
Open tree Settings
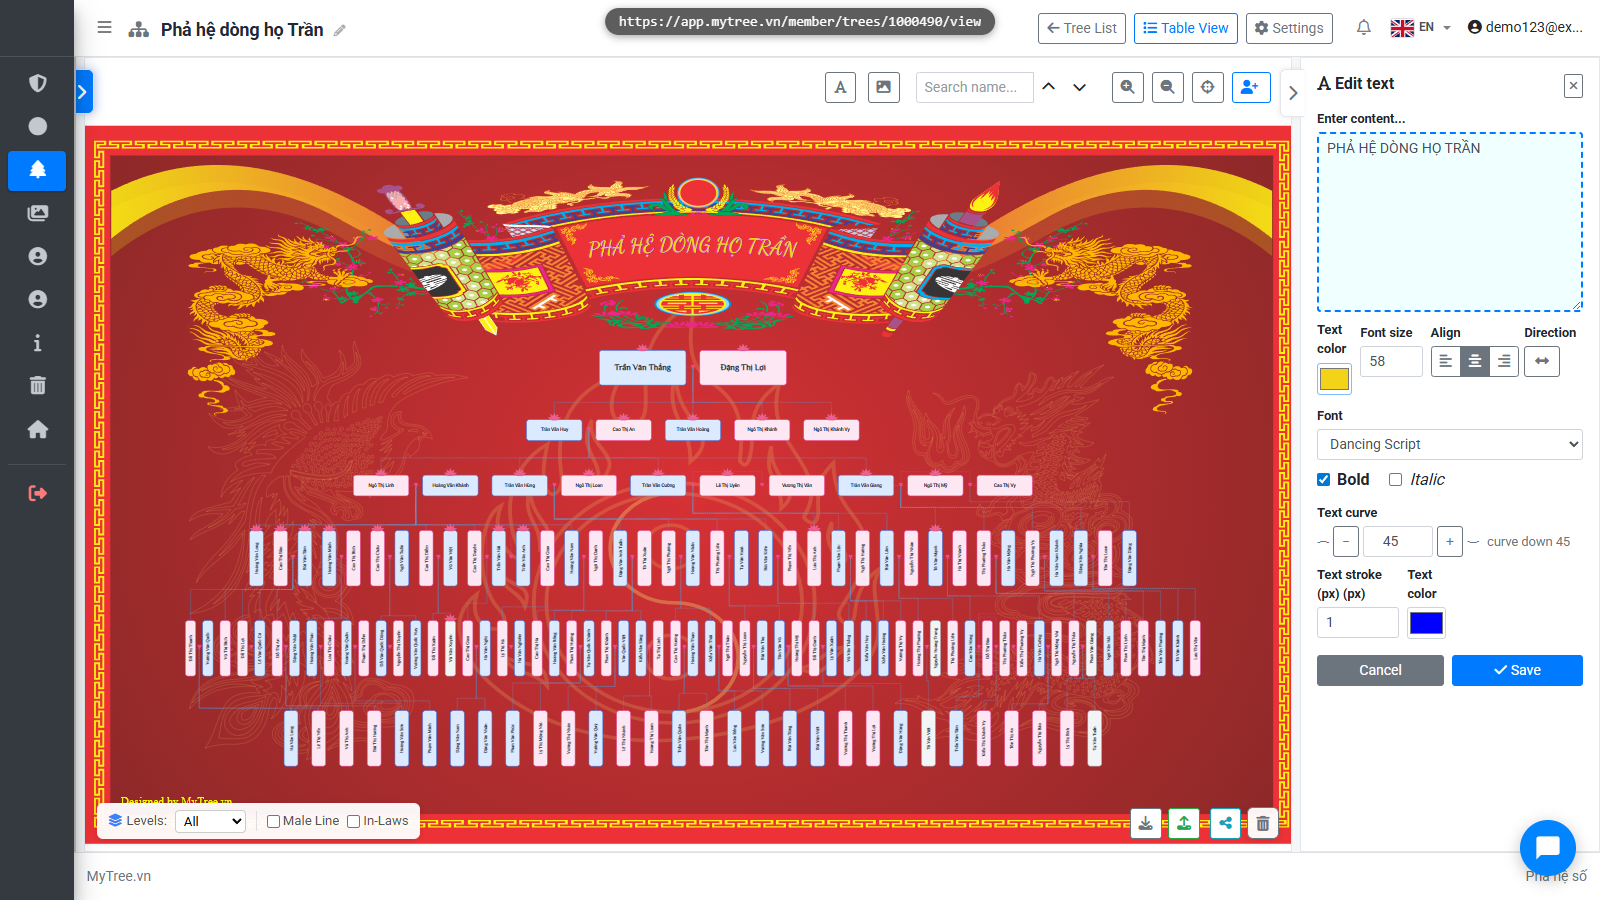click(1290, 28)
